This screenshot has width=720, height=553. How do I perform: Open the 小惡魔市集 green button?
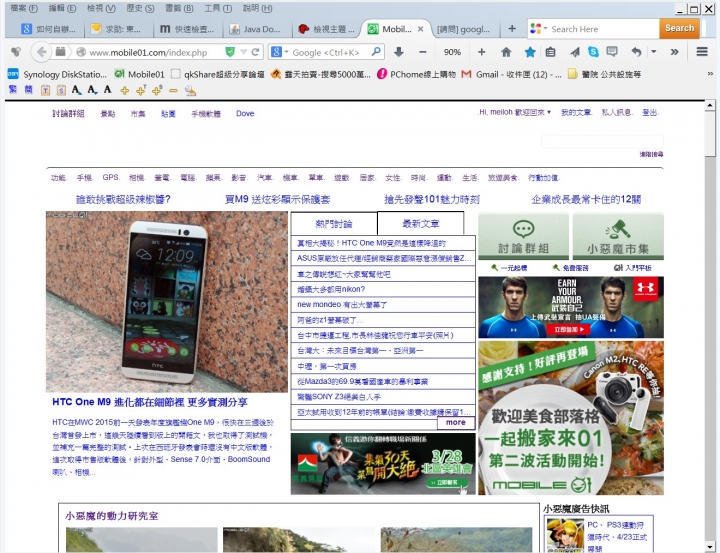click(618, 237)
